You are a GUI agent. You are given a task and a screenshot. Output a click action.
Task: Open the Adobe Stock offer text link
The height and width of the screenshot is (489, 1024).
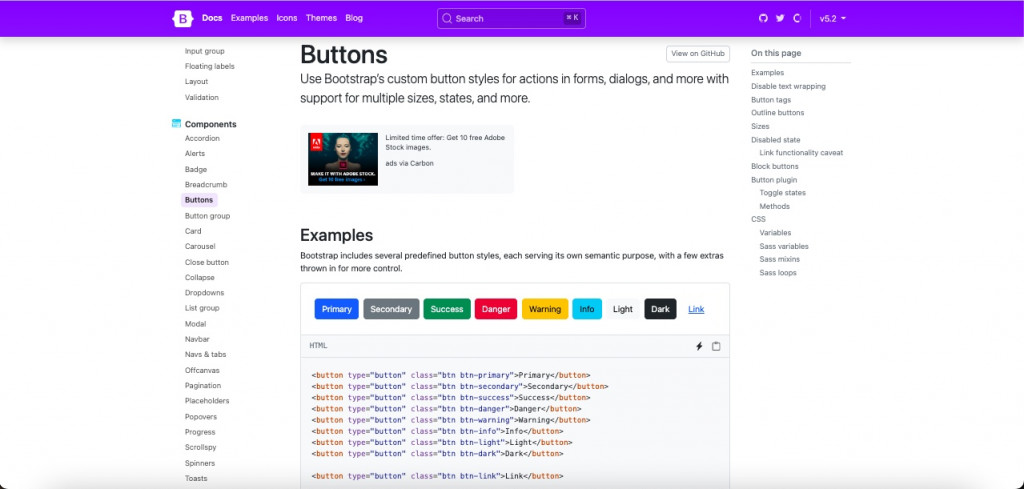445,142
